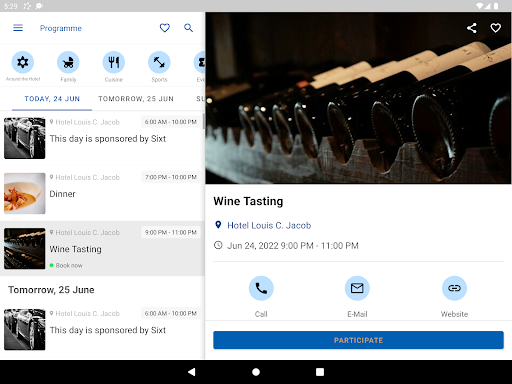Tap Android recent apps button
Screen dimensions: 512x384
click(x=320, y=372)
